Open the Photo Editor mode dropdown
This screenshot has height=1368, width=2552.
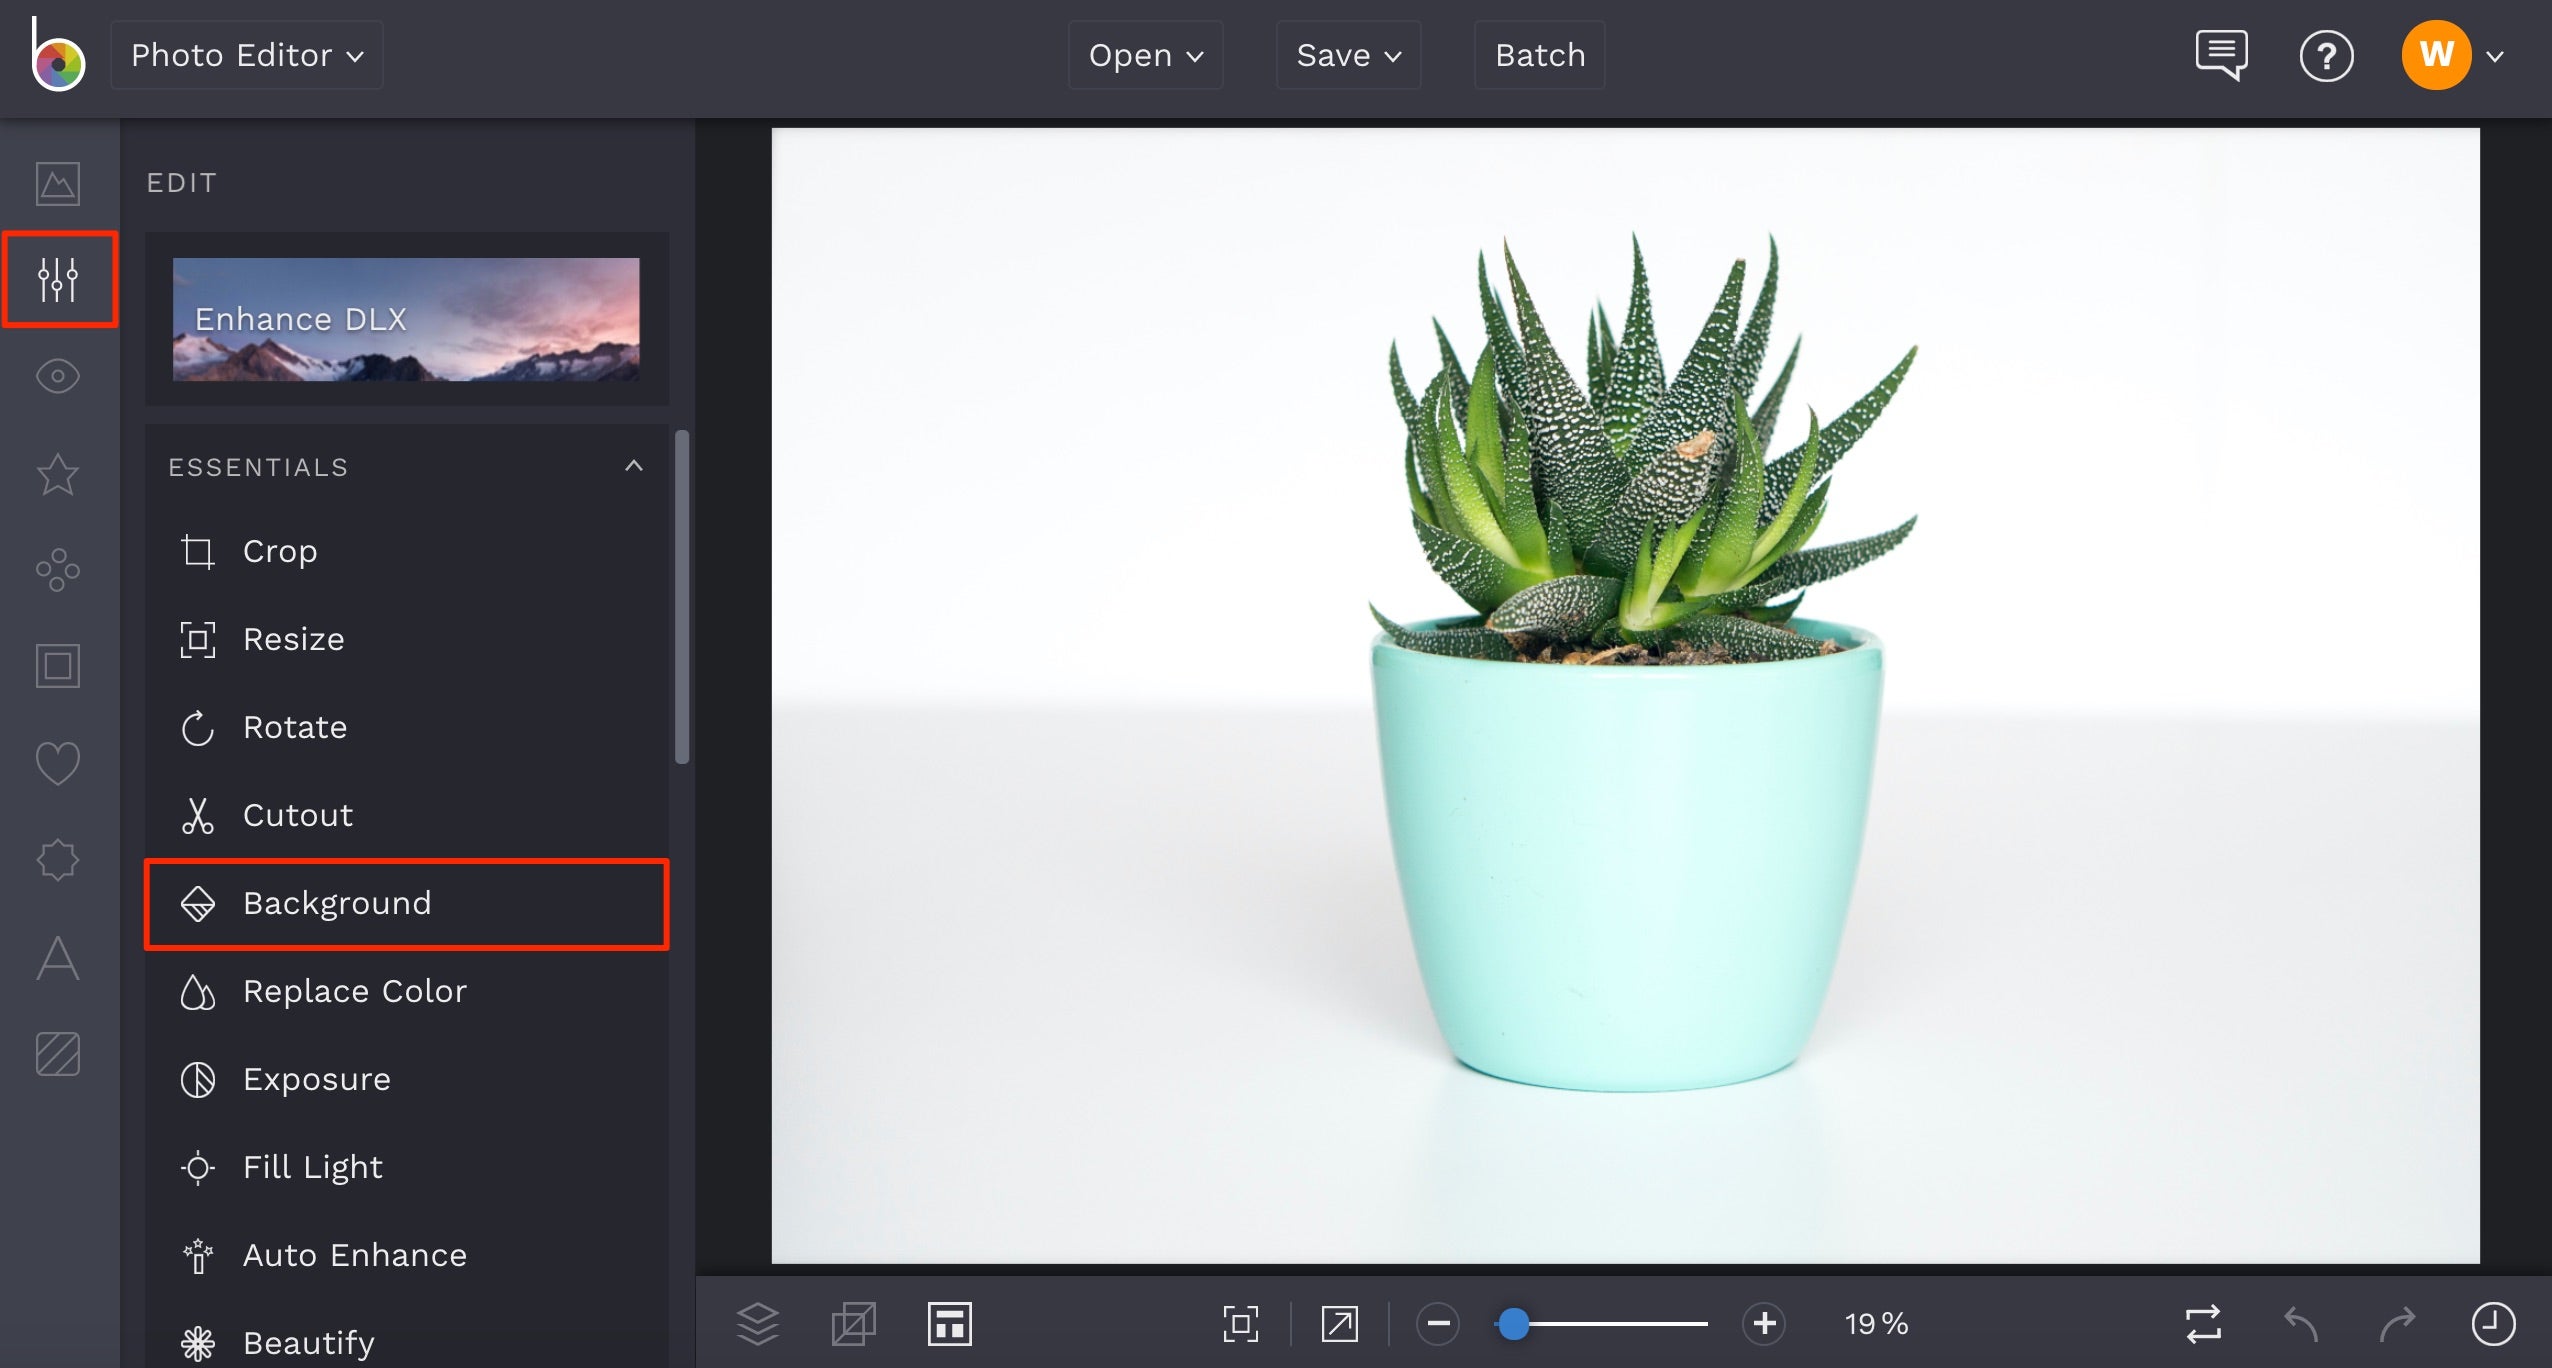246,55
